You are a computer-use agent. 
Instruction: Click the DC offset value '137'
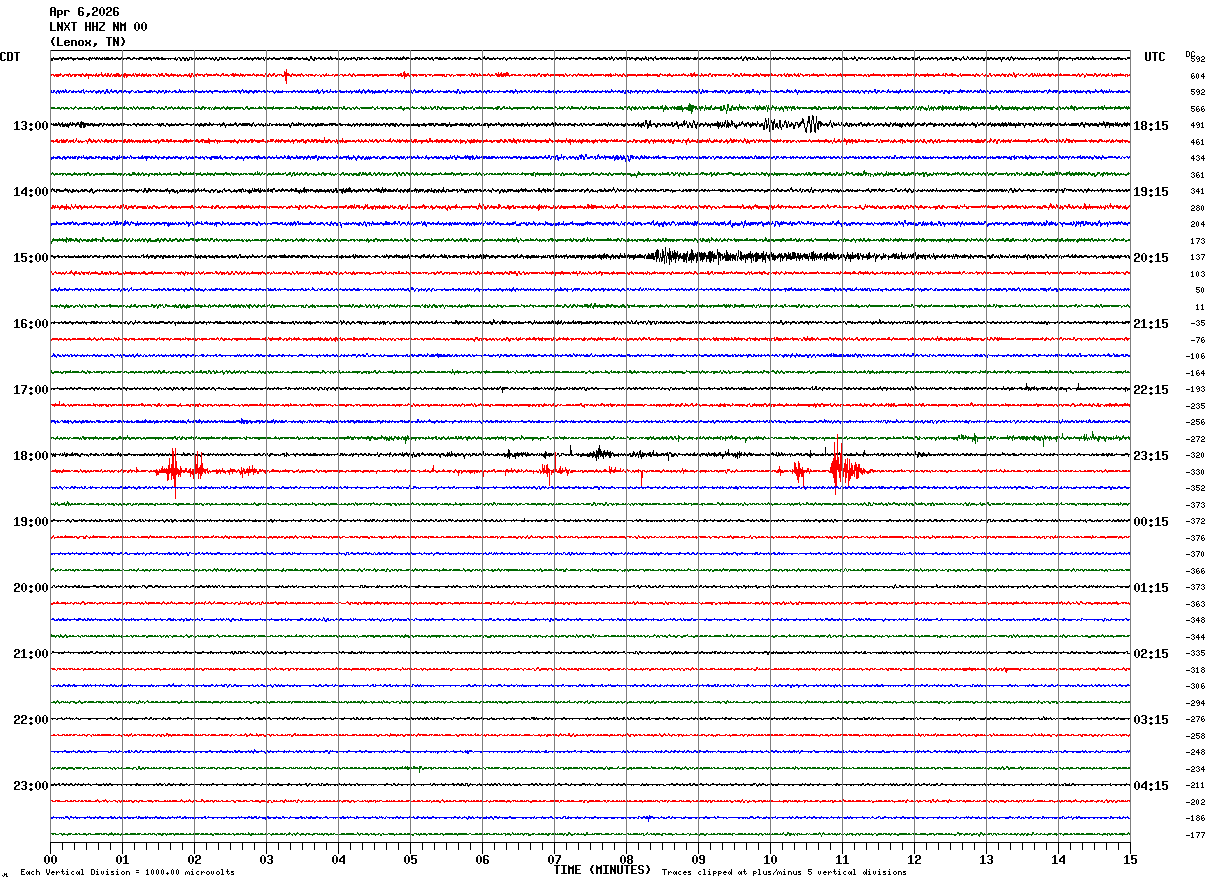[1197, 258]
